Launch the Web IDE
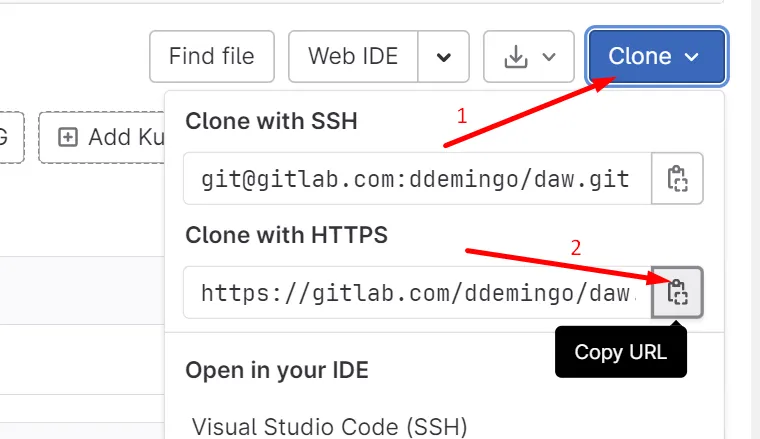The image size is (760, 439). pyautogui.click(x=352, y=56)
